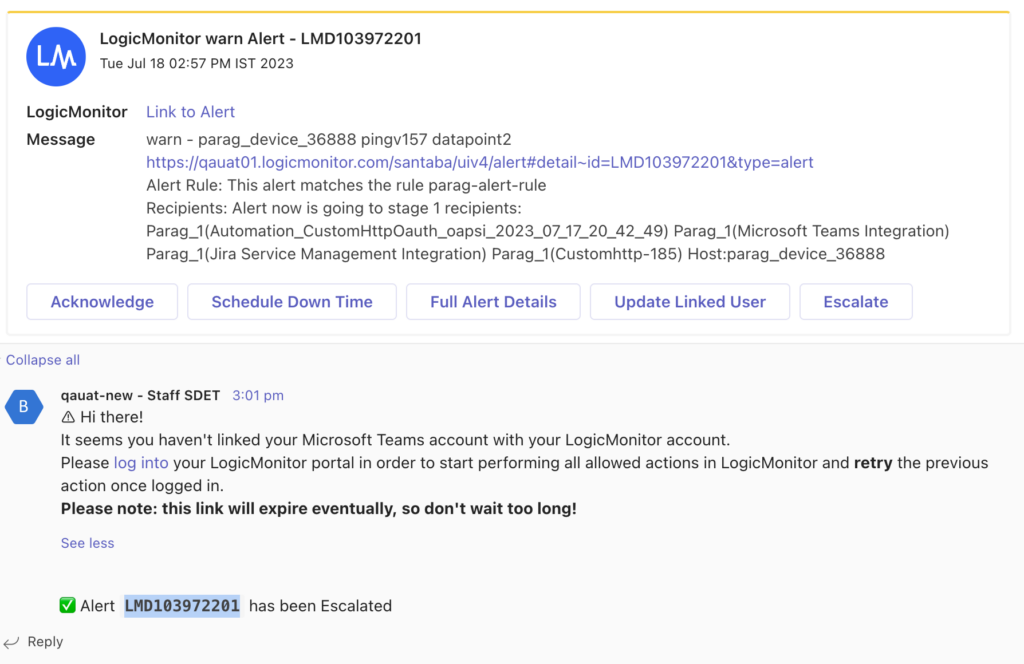Image resolution: width=1024 pixels, height=664 pixels.
Task: Open the qauat01.logicmonitor.com alert URL
Action: coord(480,162)
